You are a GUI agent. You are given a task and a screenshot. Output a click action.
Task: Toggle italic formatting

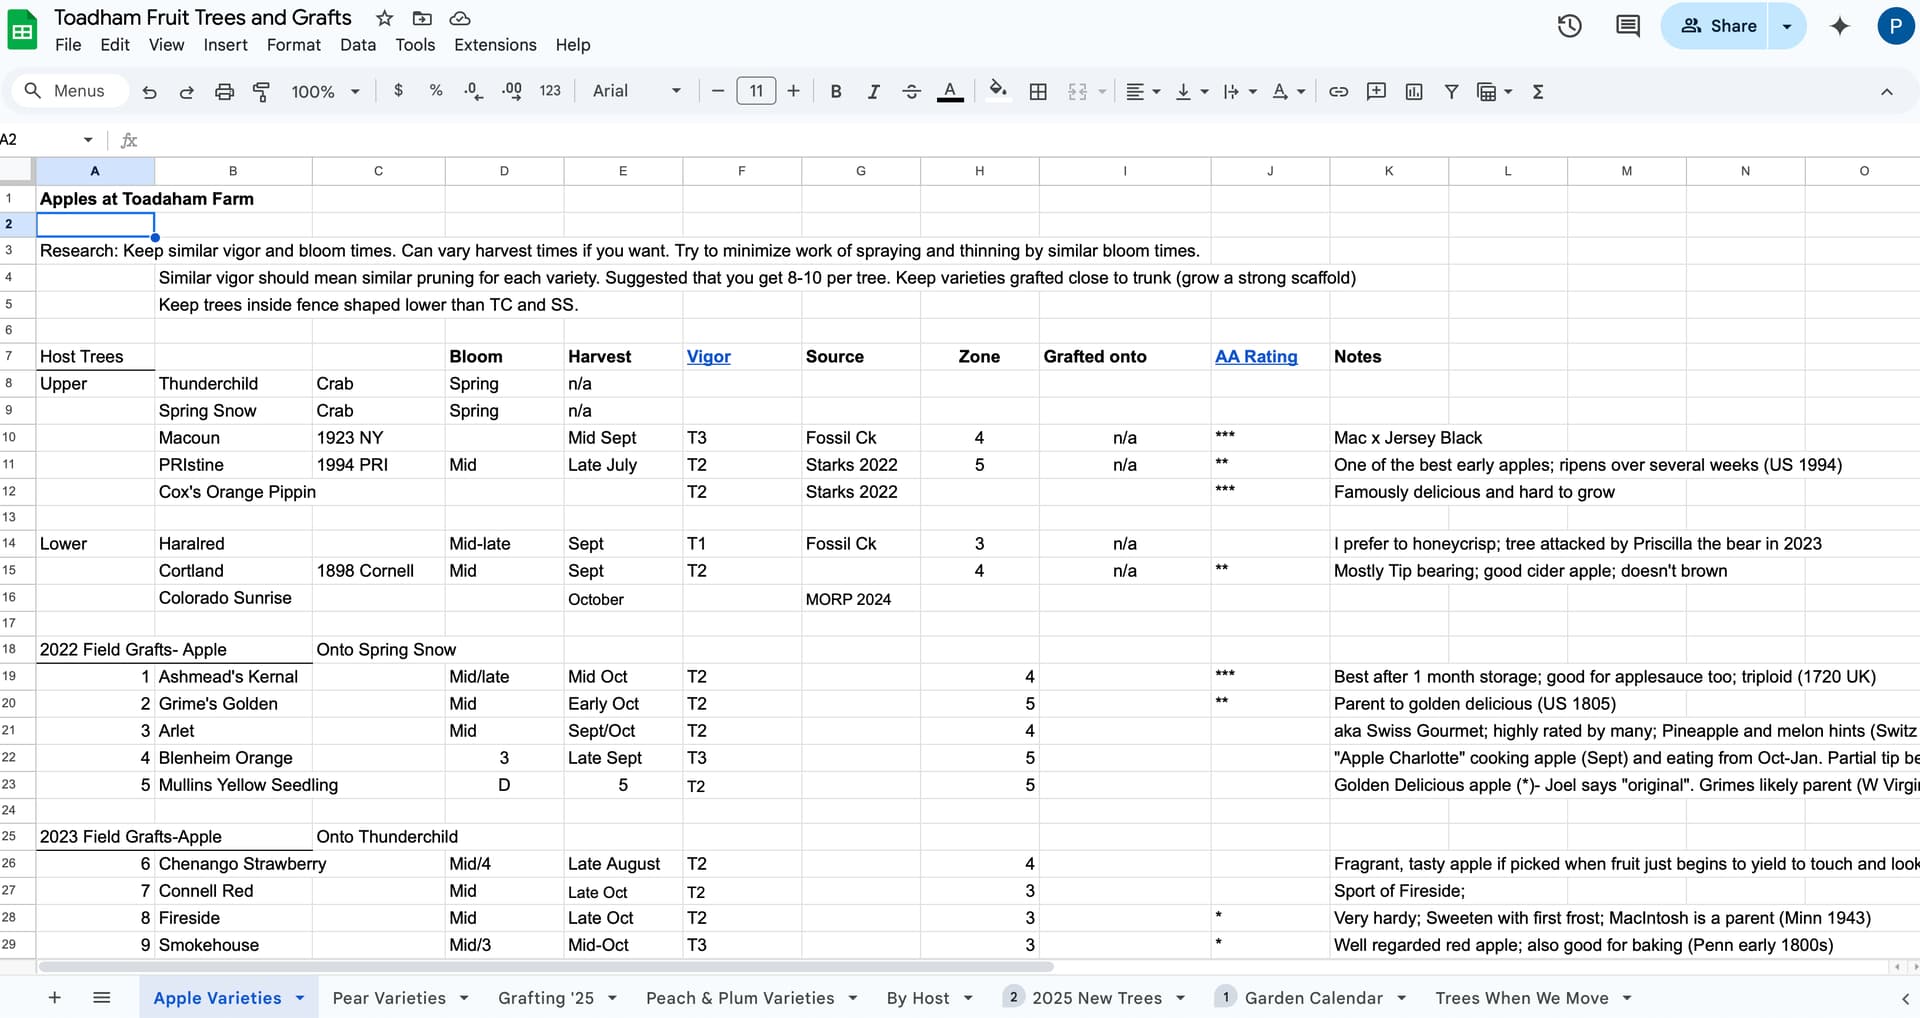pyautogui.click(x=873, y=92)
